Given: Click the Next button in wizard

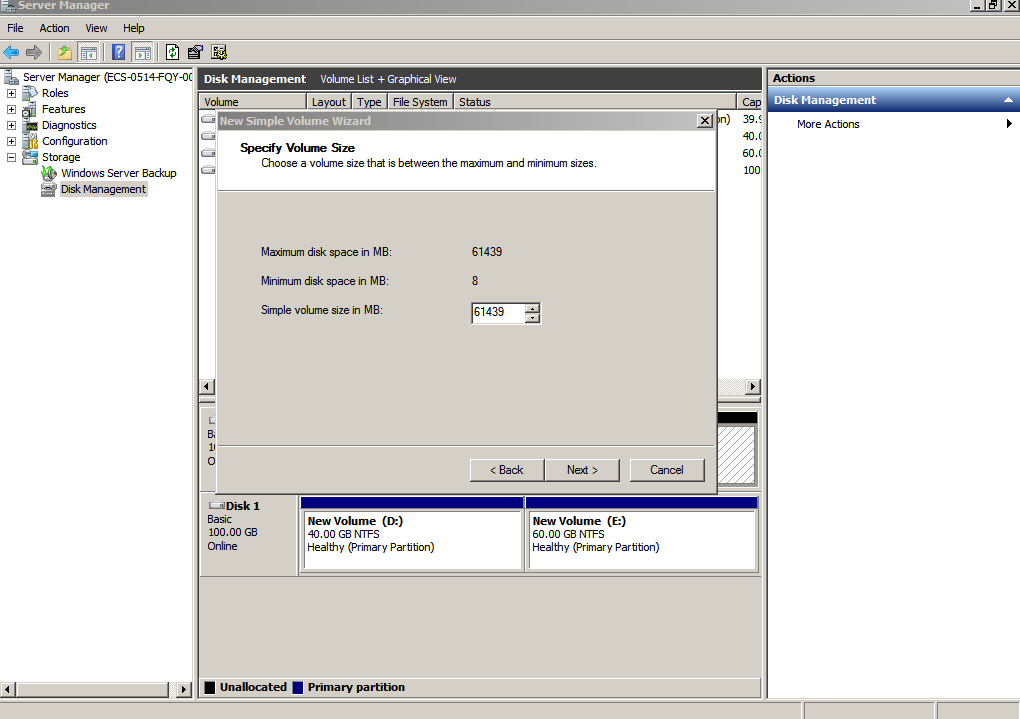Looking at the screenshot, I should click(582, 470).
